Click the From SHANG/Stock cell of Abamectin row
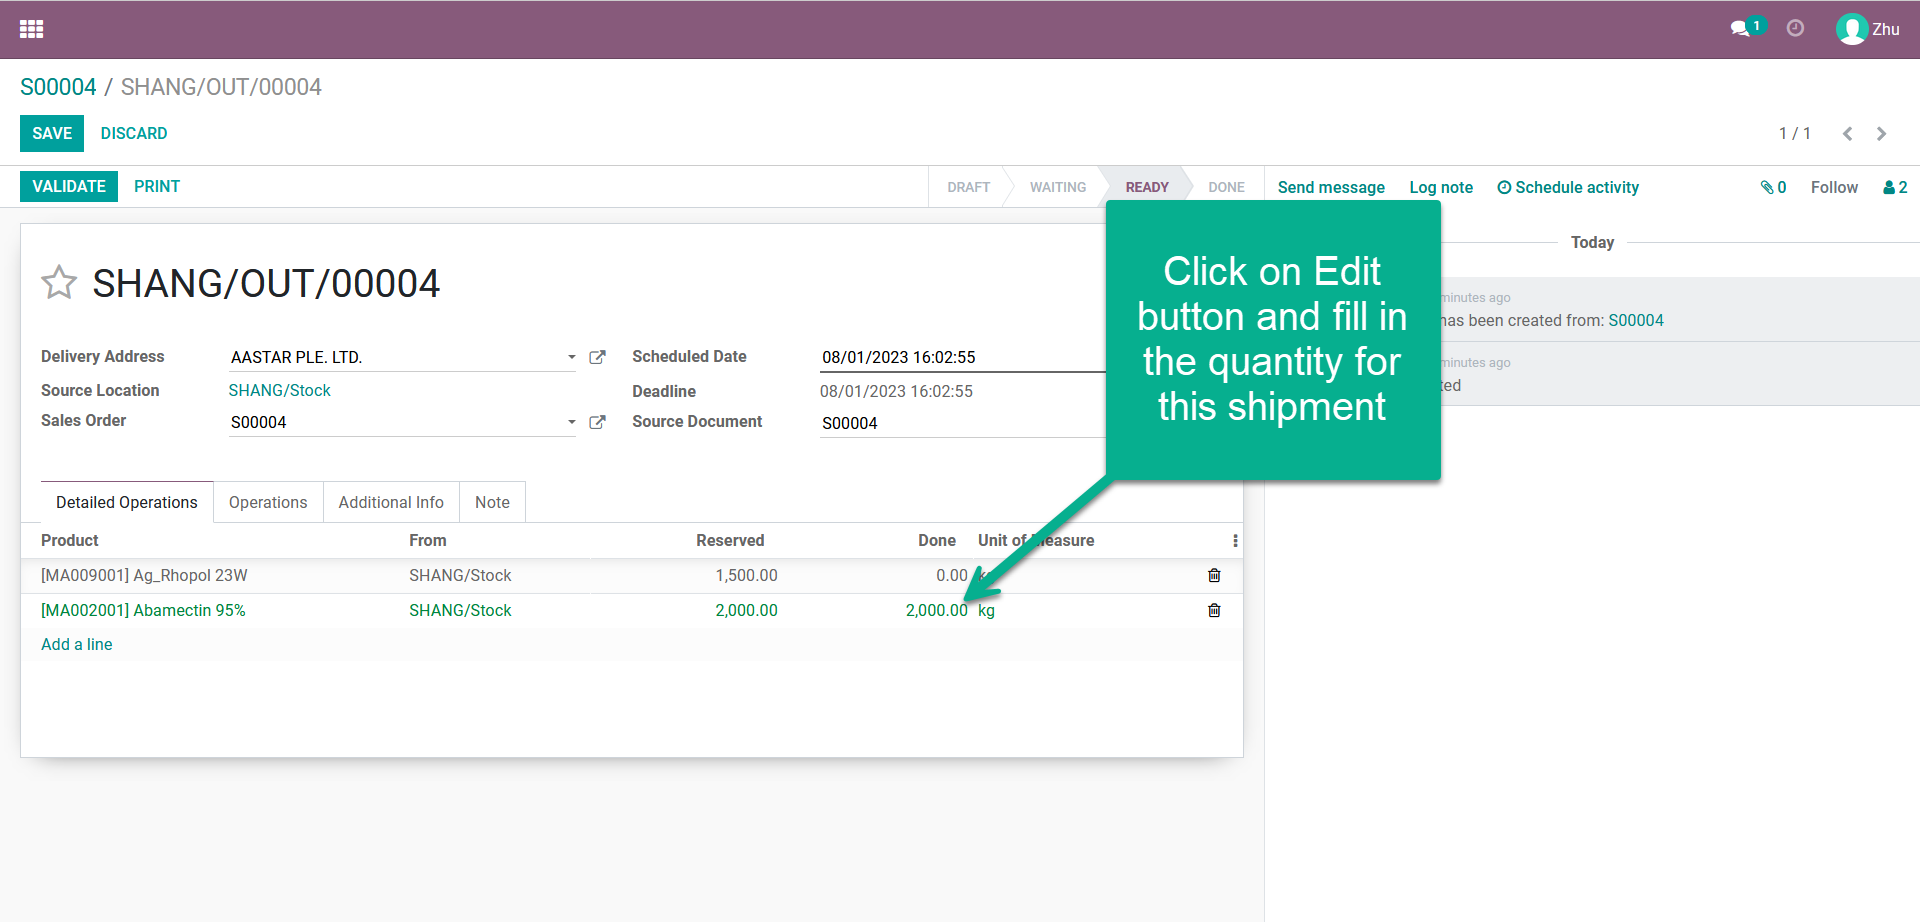The image size is (1920, 922). coord(460,610)
